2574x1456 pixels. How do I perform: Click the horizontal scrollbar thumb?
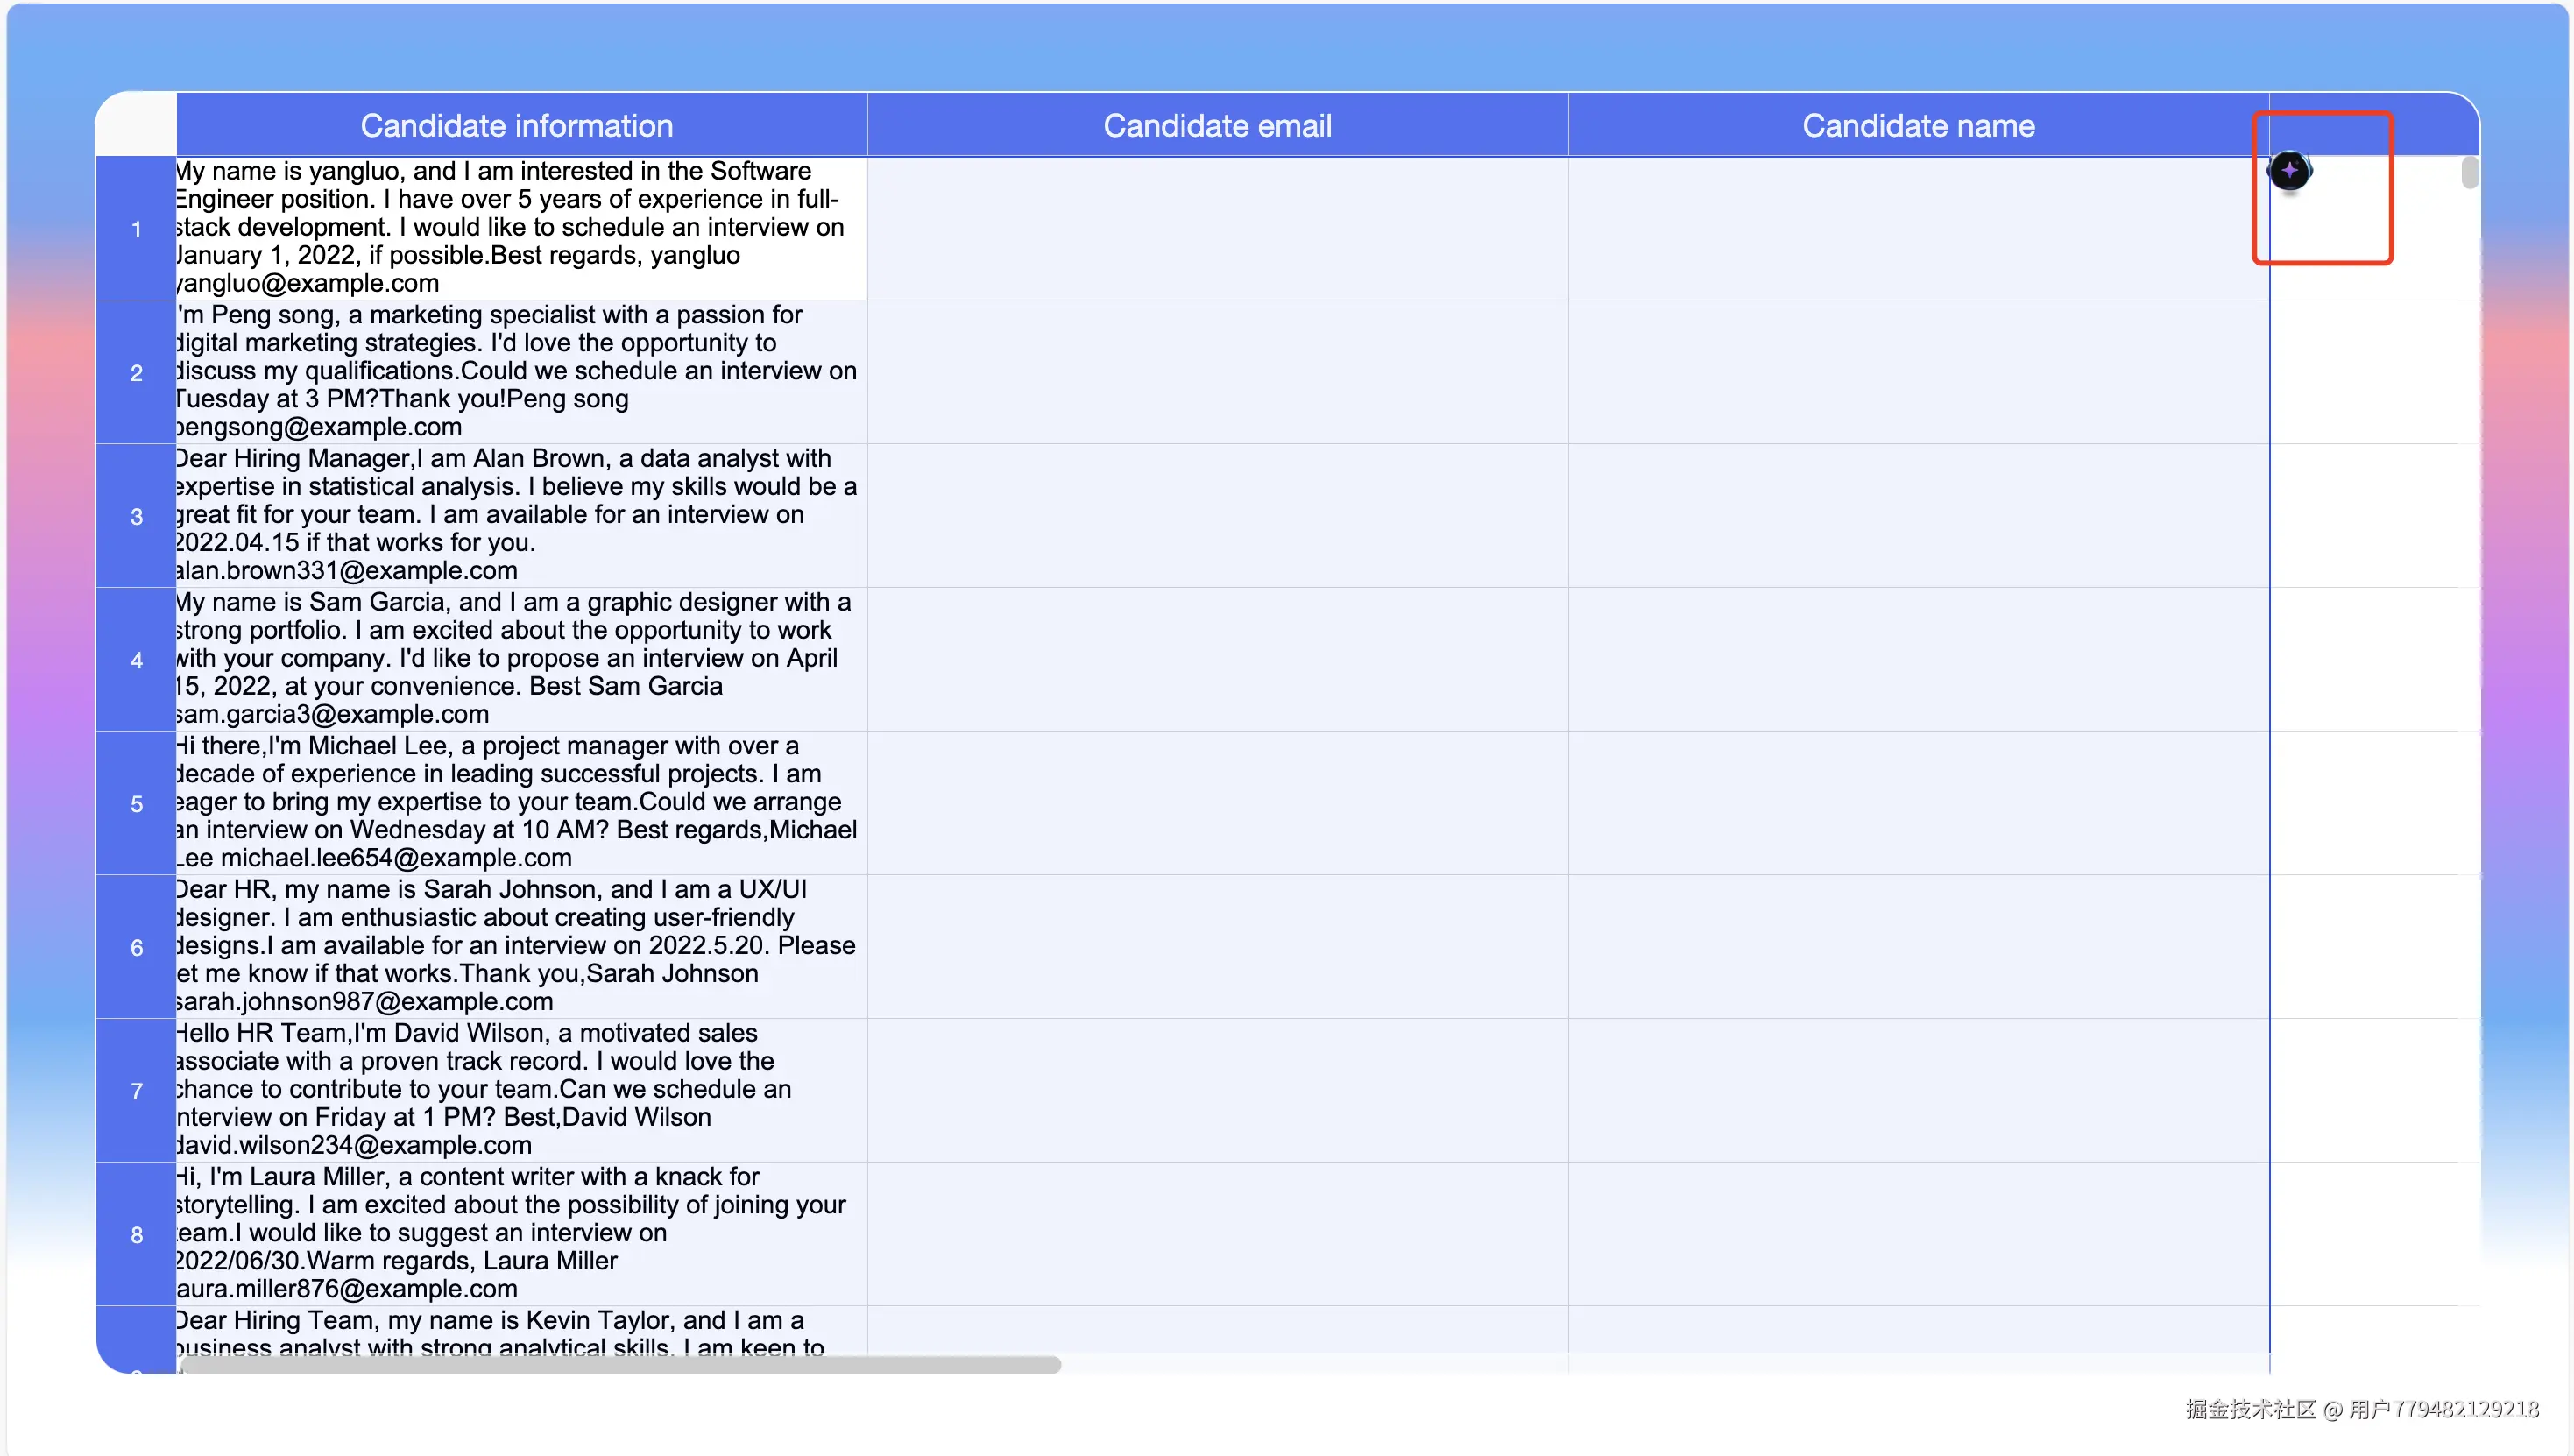(x=620, y=1365)
